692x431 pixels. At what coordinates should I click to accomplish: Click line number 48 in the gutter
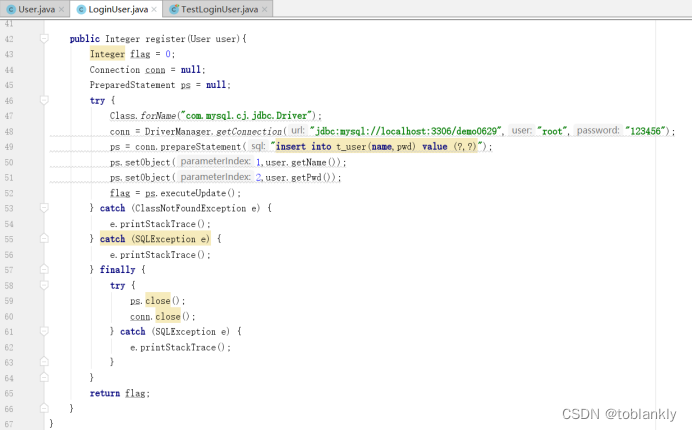point(9,131)
